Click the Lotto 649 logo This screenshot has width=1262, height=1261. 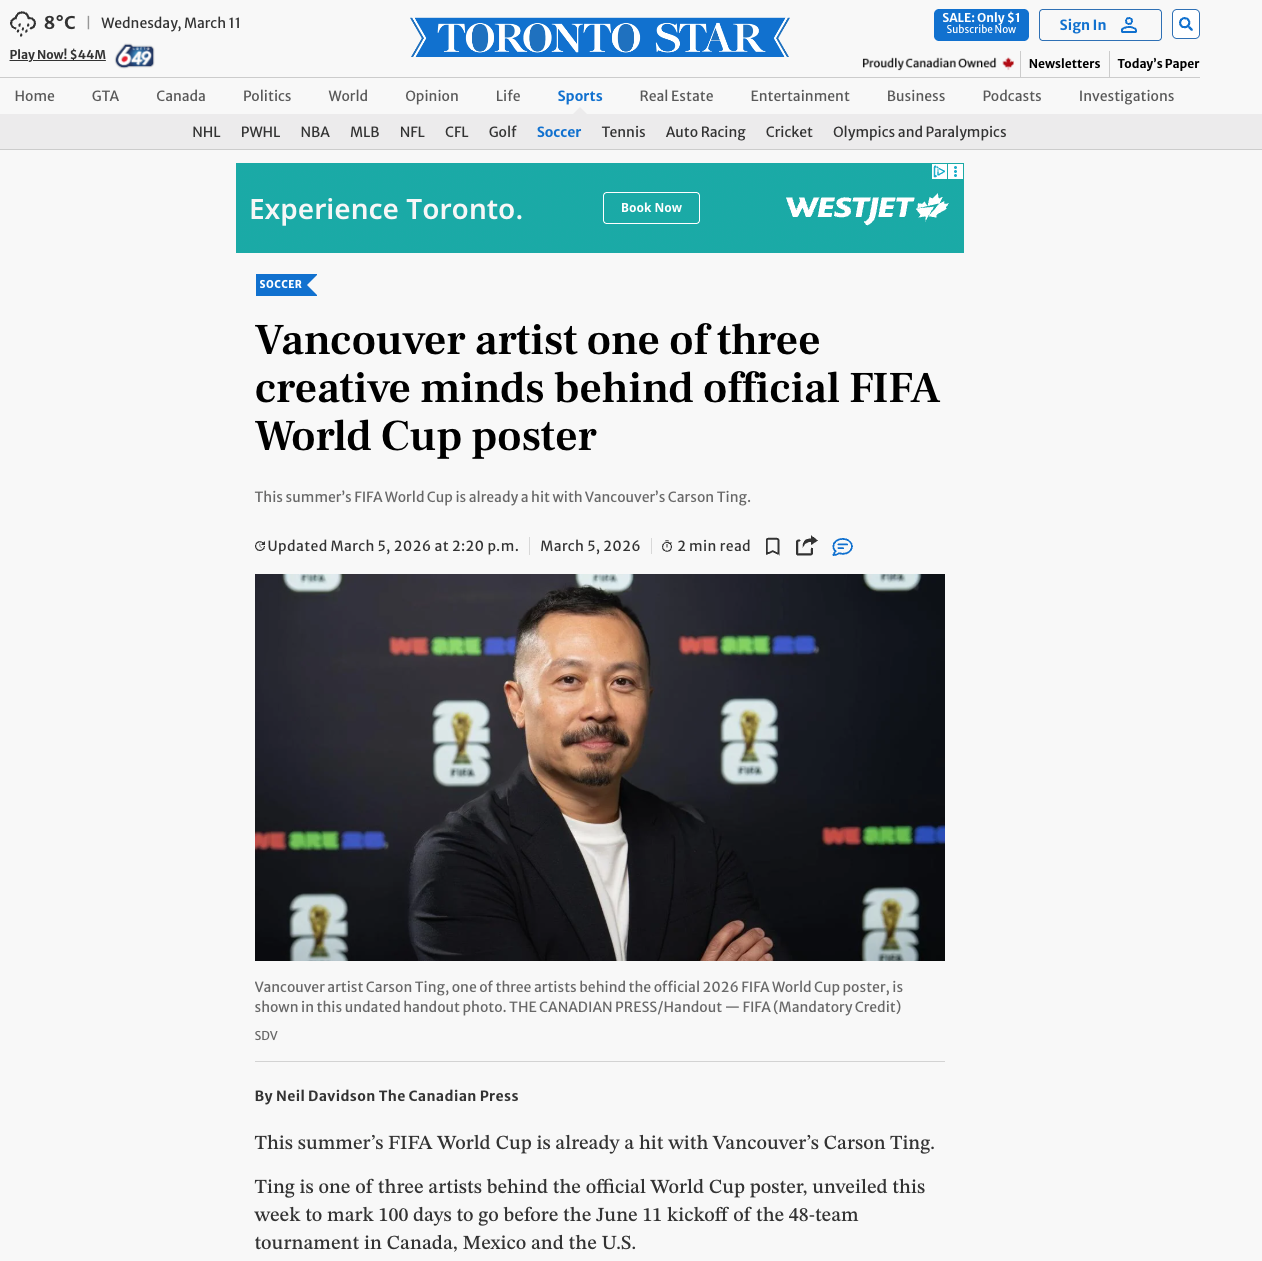(134, 56)
